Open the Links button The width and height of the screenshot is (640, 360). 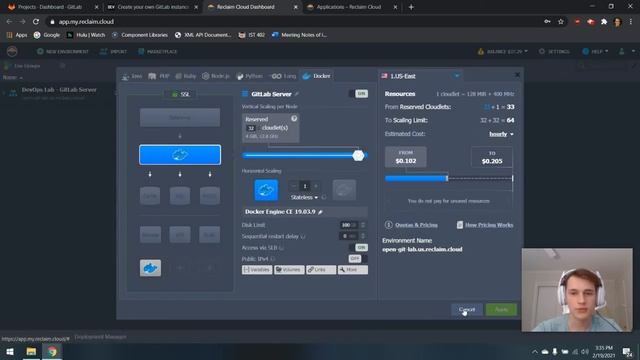click(x=321, y=270)
